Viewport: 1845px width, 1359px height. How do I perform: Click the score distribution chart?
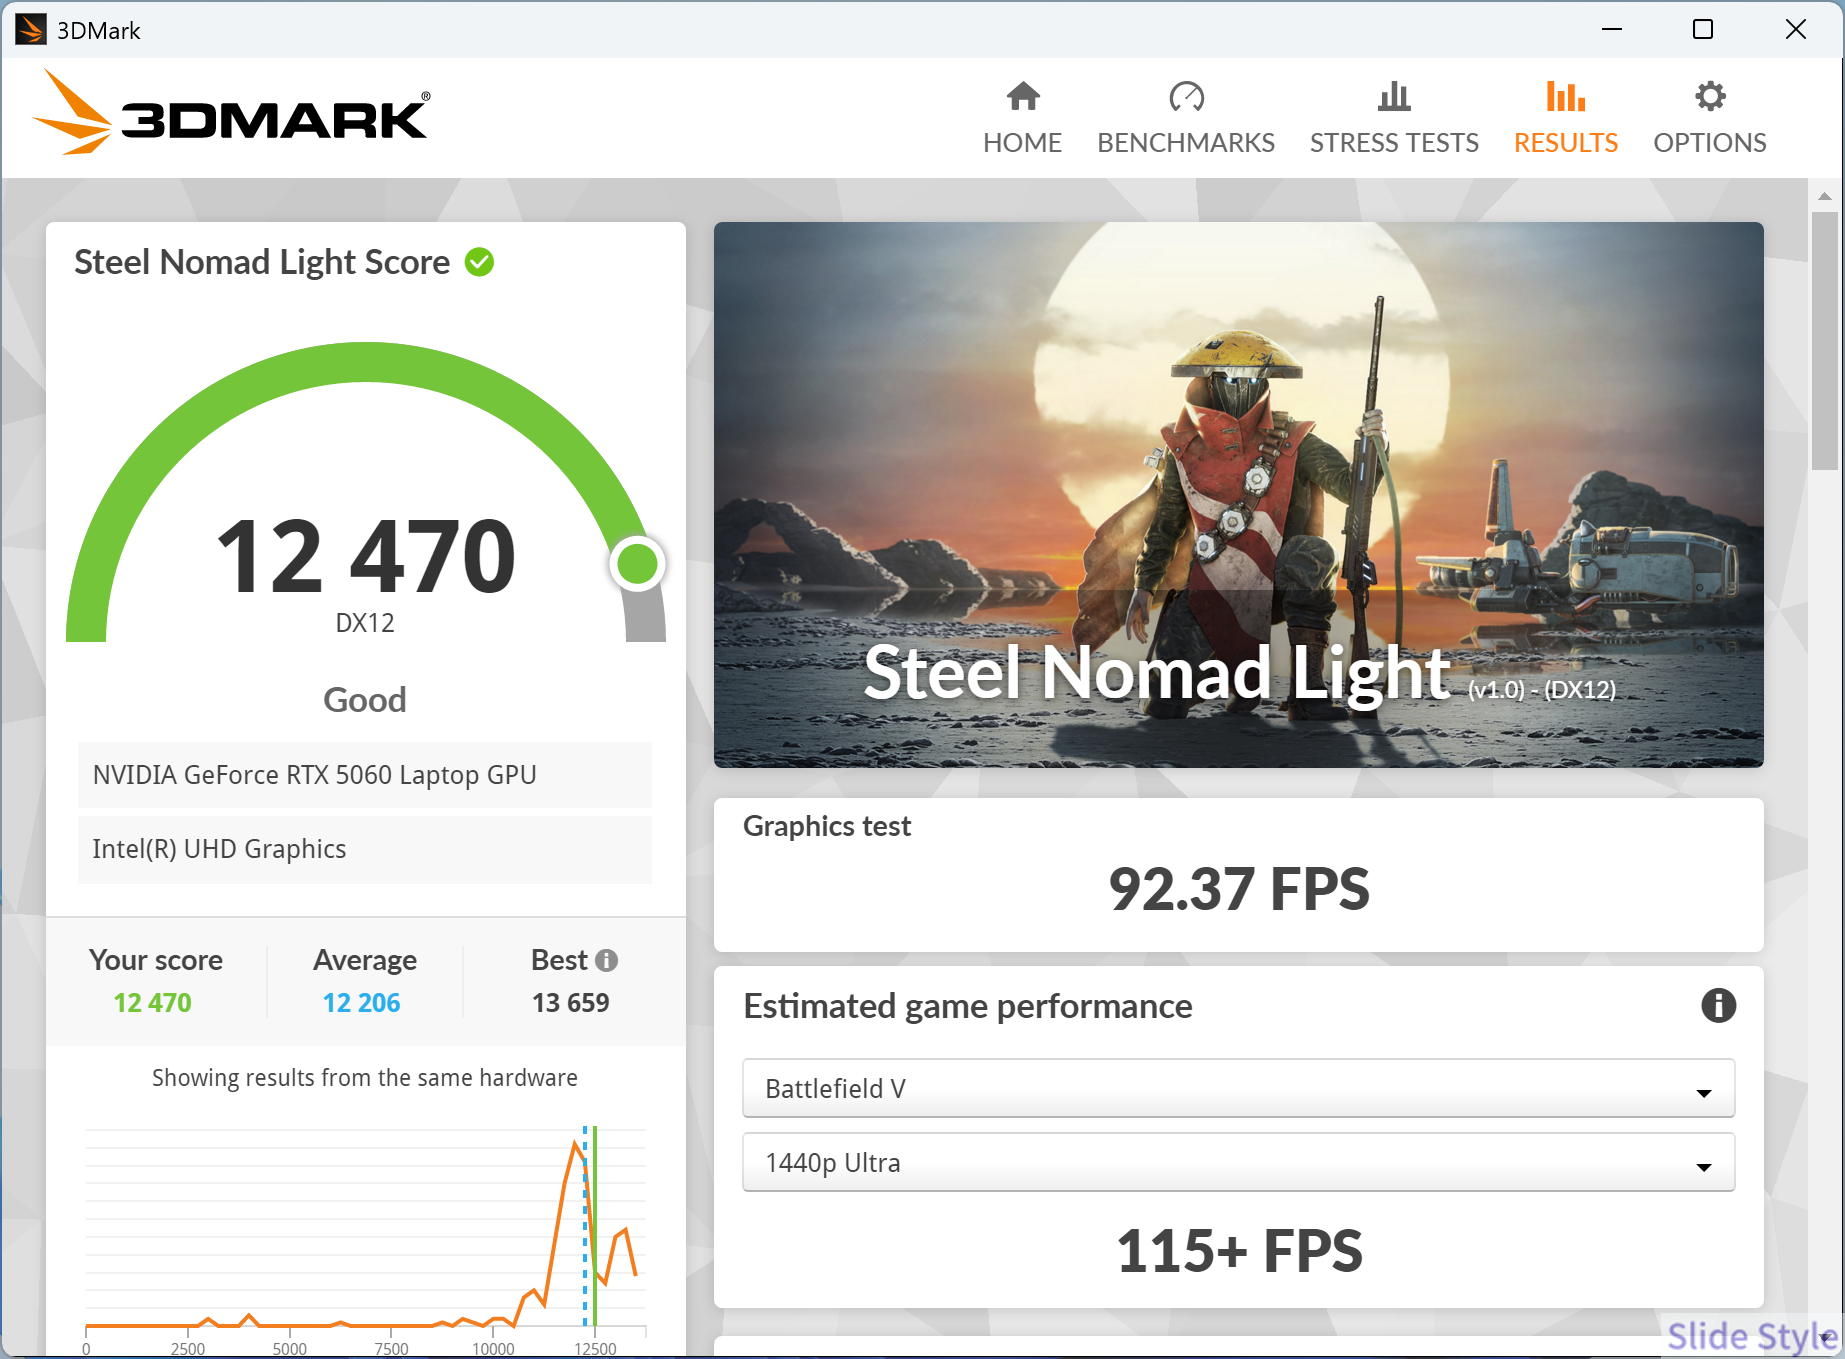pyautogui.click(x=365, y=1238)
